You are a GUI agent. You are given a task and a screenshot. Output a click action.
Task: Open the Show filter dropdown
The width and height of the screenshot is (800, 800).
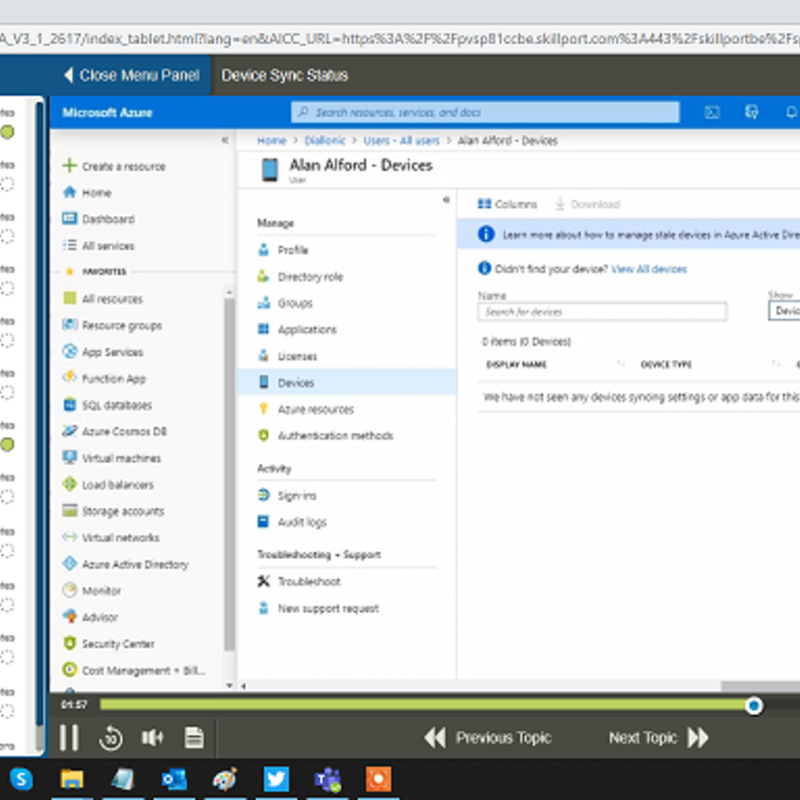pyautogui.click(x=784, y=311)
